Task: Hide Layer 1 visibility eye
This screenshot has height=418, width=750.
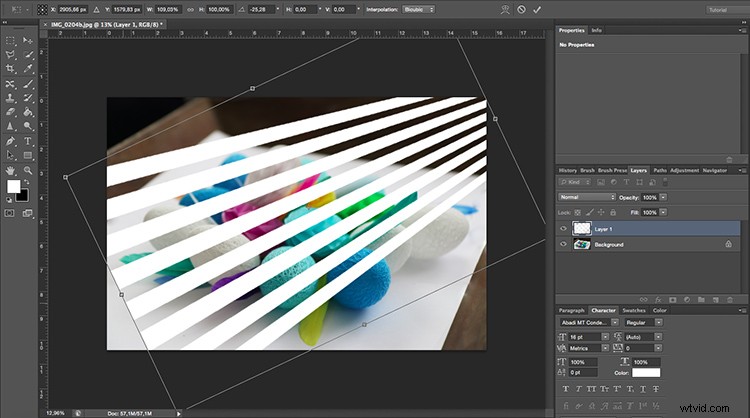Action: click(563, 229)
